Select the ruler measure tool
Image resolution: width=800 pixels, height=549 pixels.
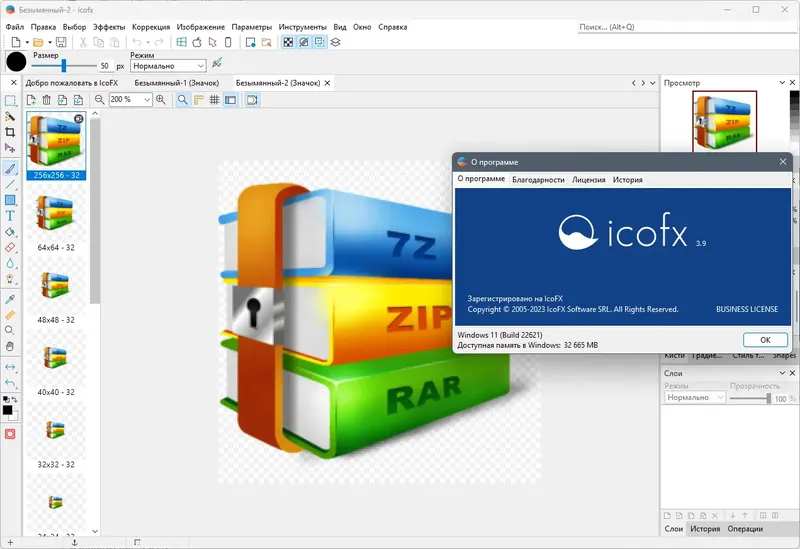[10, 315]
